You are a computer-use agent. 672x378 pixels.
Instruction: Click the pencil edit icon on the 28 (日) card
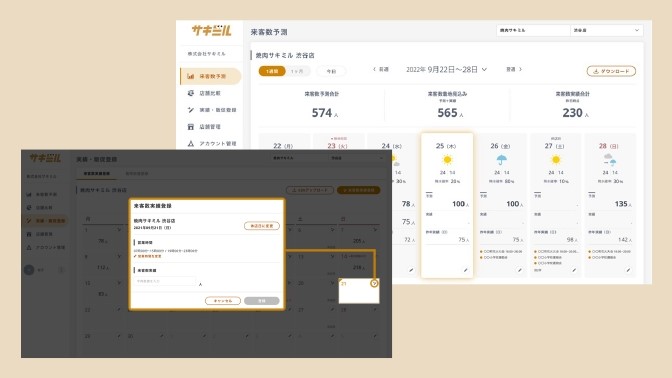(628, 270)
